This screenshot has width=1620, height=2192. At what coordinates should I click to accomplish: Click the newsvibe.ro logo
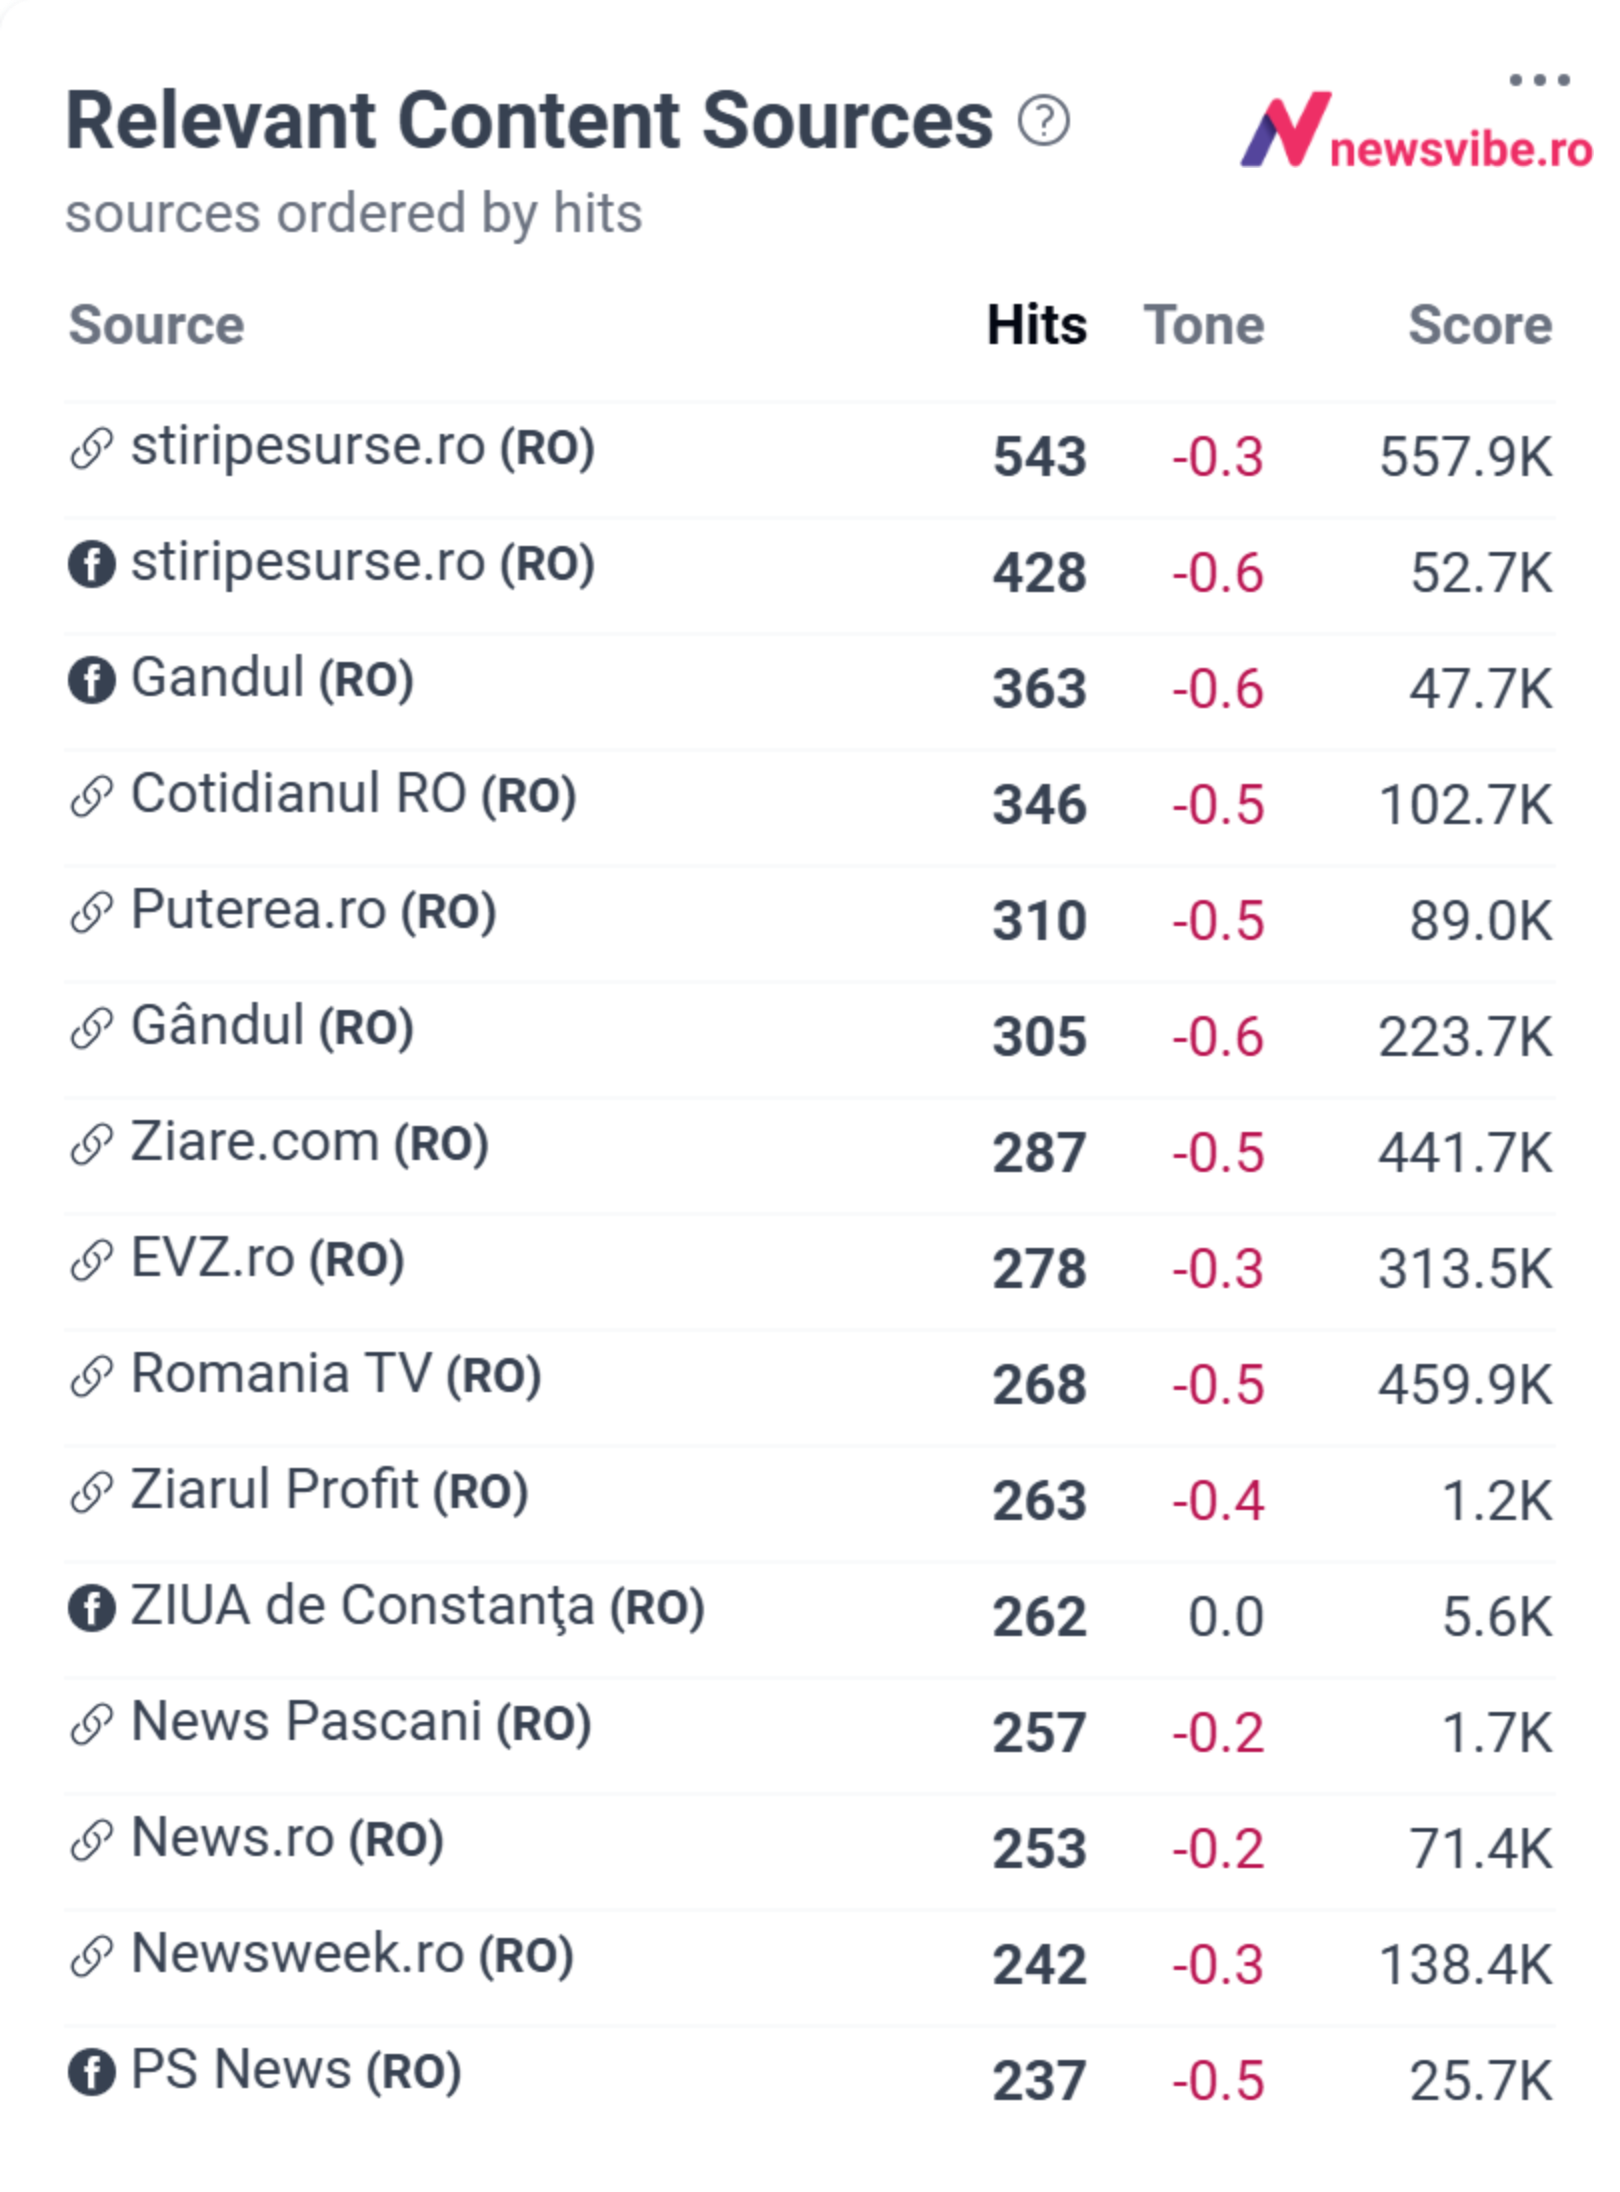point(1415,130)
